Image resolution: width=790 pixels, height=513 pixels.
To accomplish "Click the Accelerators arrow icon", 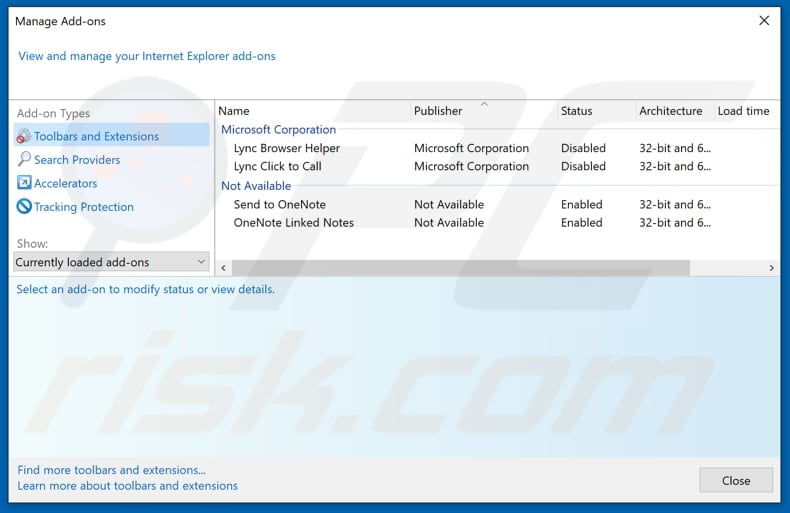I will coord(24,183).
